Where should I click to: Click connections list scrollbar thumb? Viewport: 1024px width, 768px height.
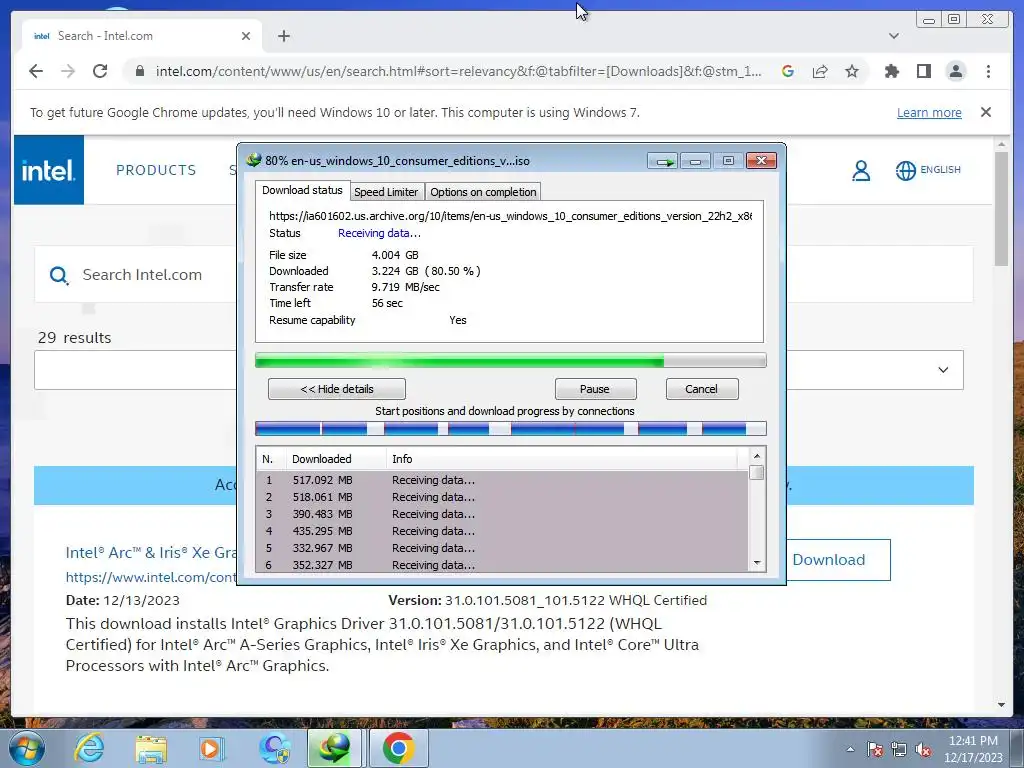(756, 473)
